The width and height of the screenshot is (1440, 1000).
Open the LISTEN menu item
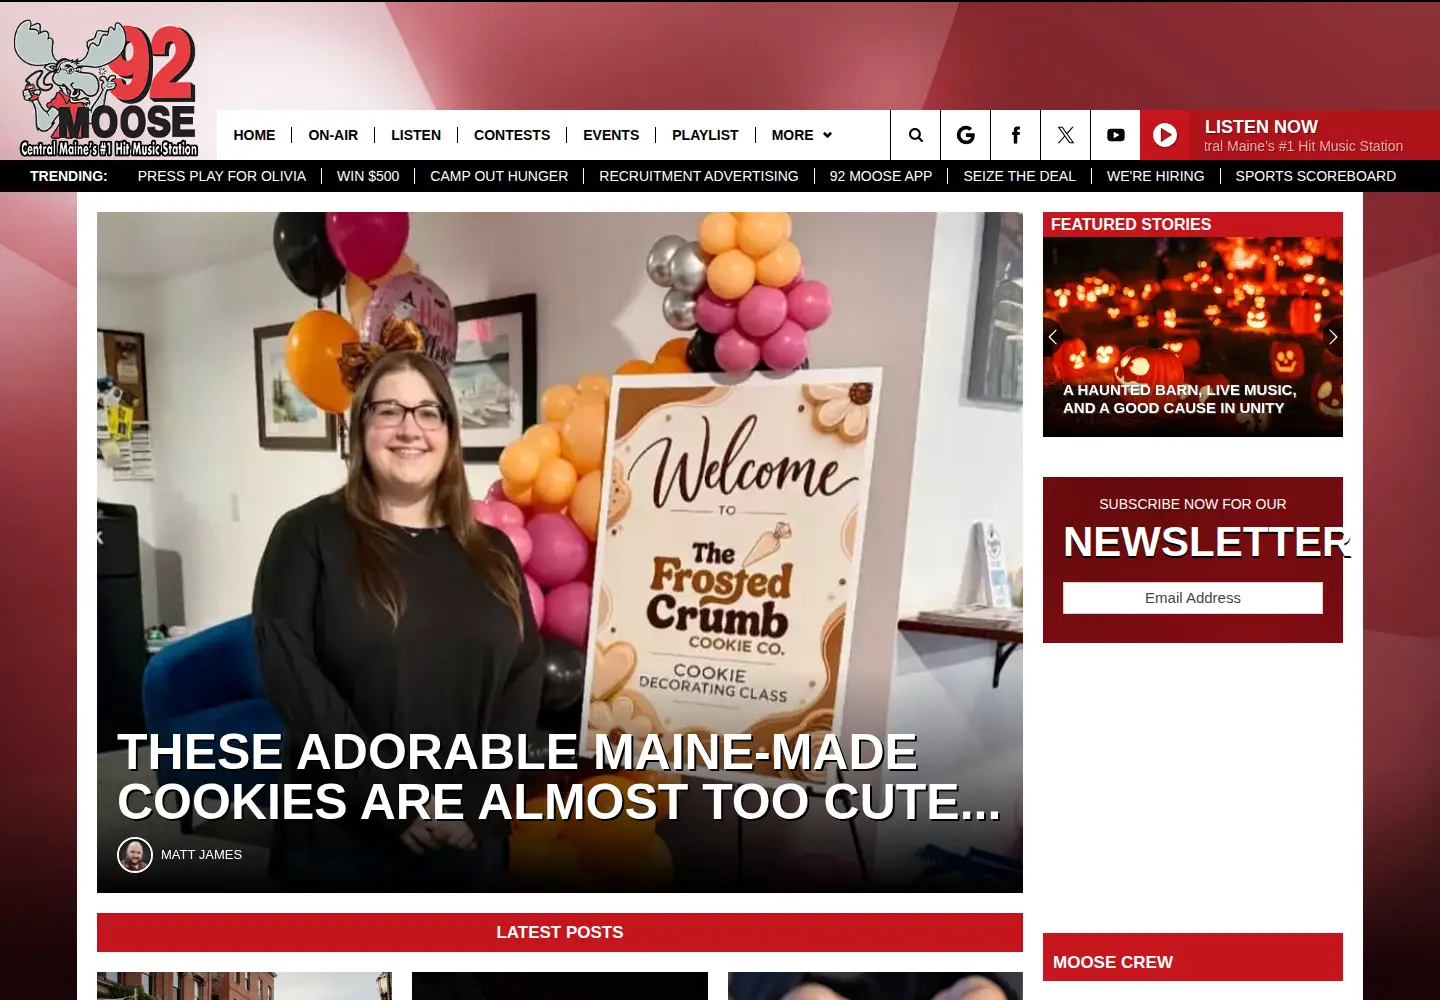click(x=416, y=135)
